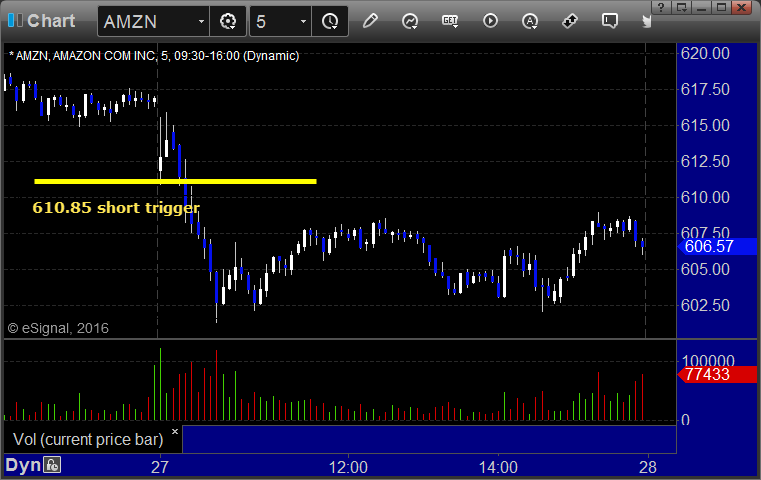Screen dimensions: 761x480
Task: Open the alerts 'A' icon menu
Action: [x=530, y=21]
